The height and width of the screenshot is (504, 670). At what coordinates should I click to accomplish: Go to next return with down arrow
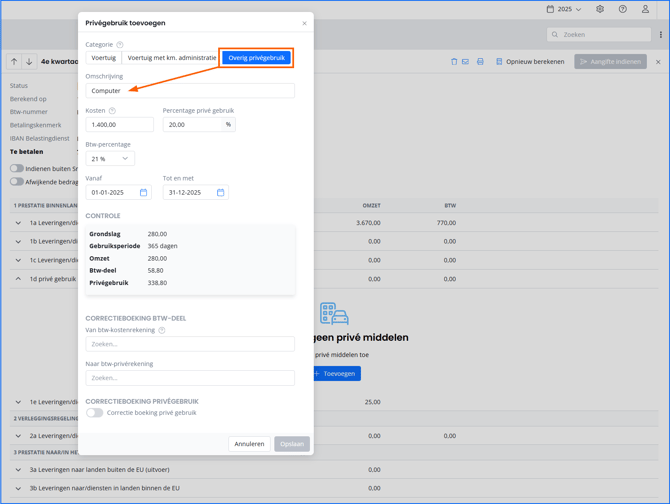pyautogui.click(x=29, y=62)
